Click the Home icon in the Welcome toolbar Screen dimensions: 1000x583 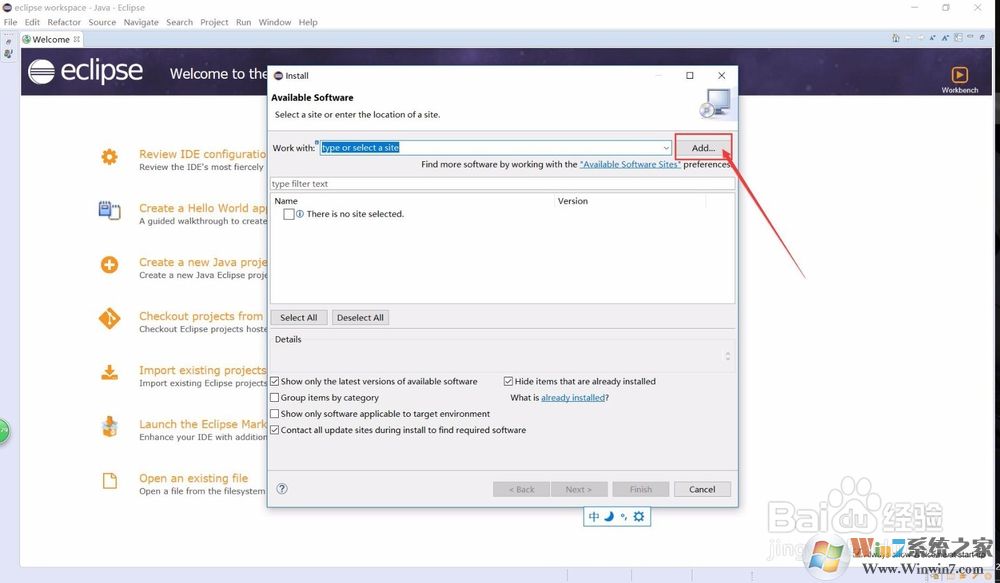896,38
